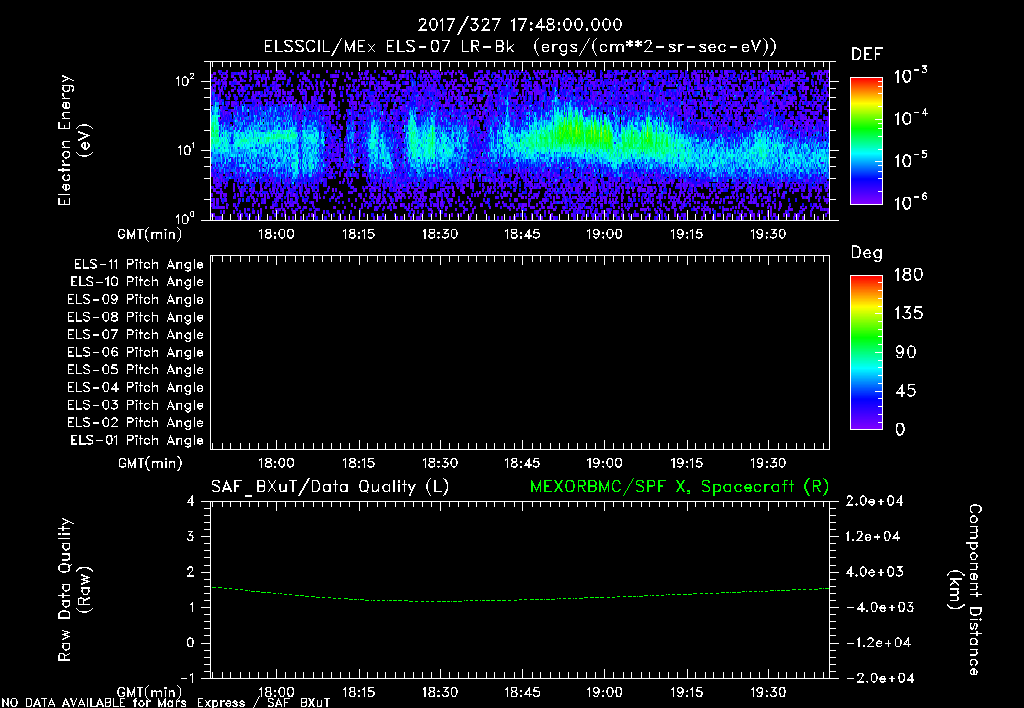
Task: Click the Component Distance (km) axis label
Action: point(966,590)
